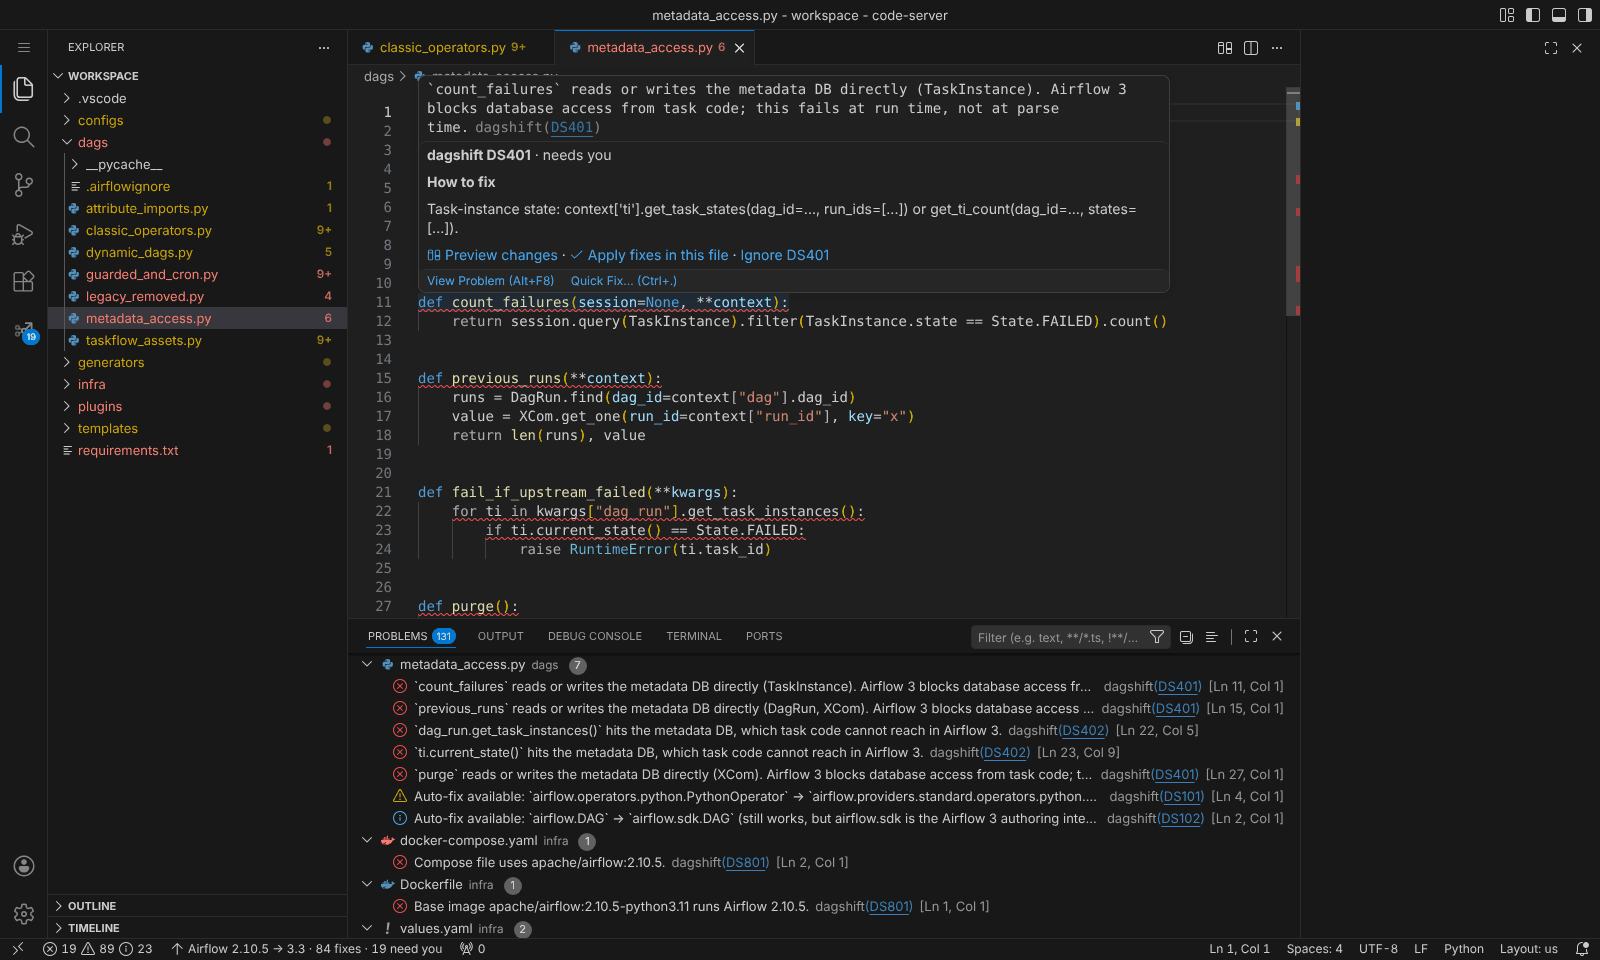Click Ignore DS401 link

pos(785,255)
